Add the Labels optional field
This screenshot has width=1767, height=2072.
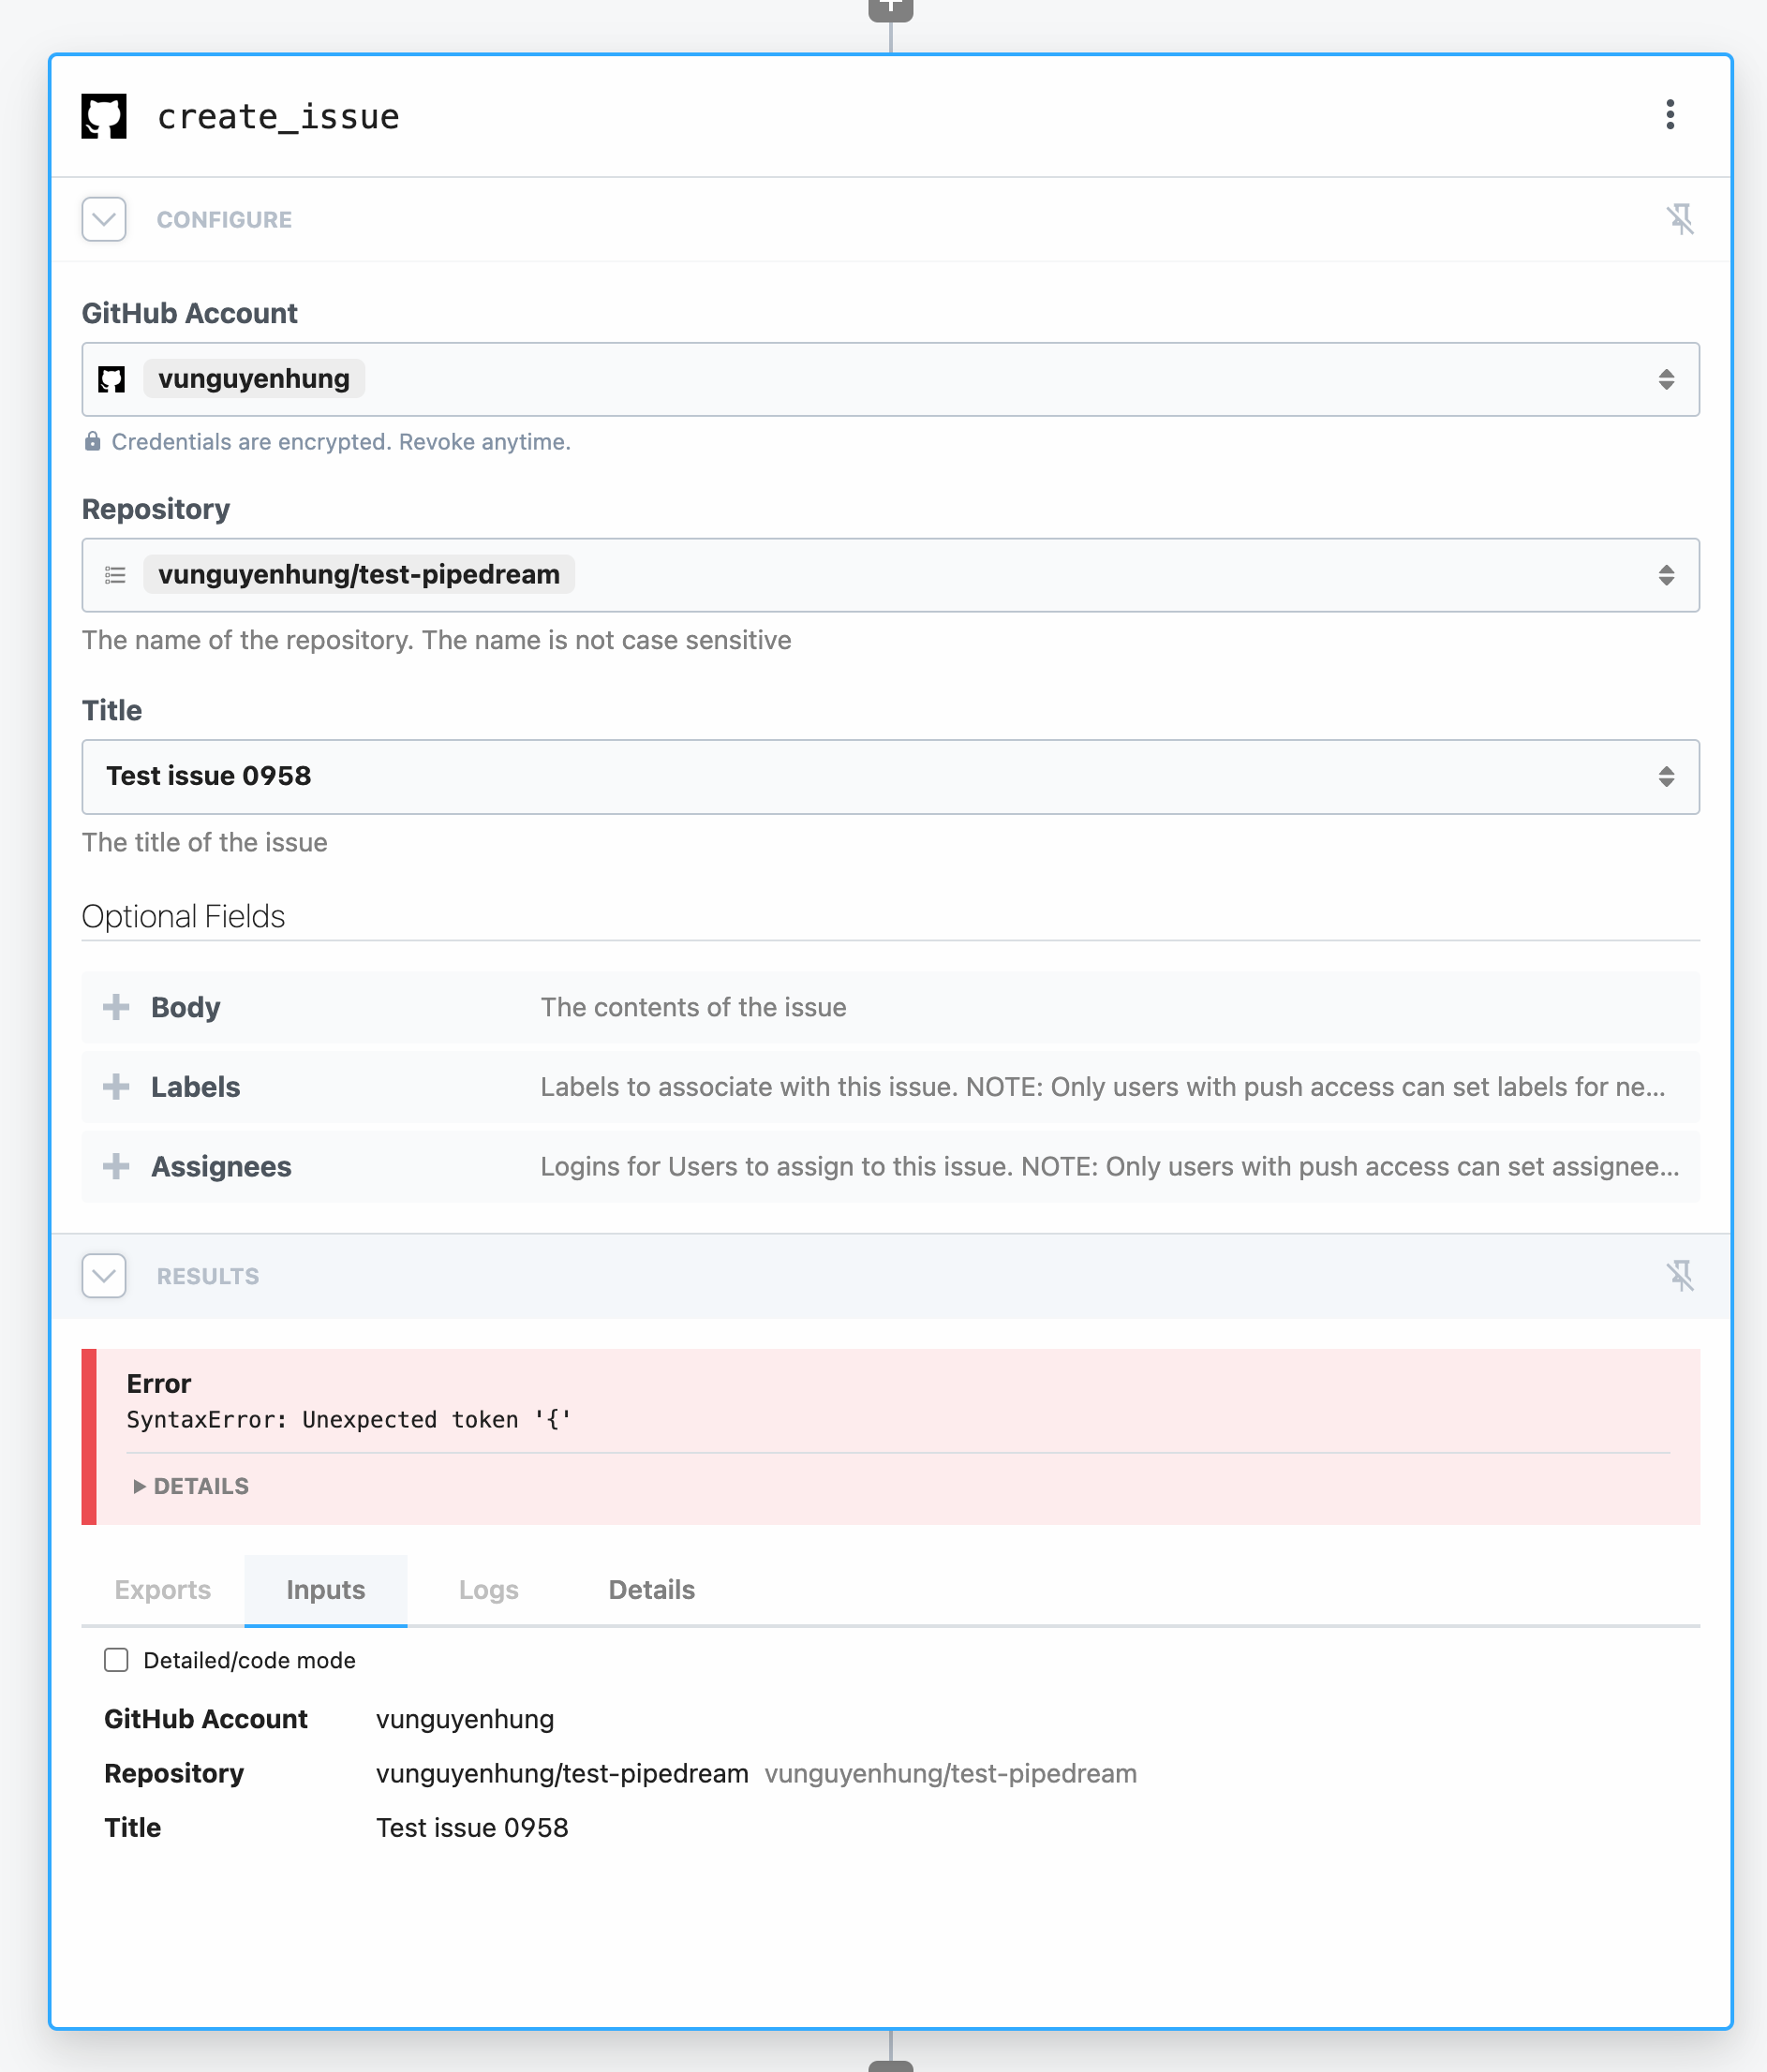[x=116, y=1087]
